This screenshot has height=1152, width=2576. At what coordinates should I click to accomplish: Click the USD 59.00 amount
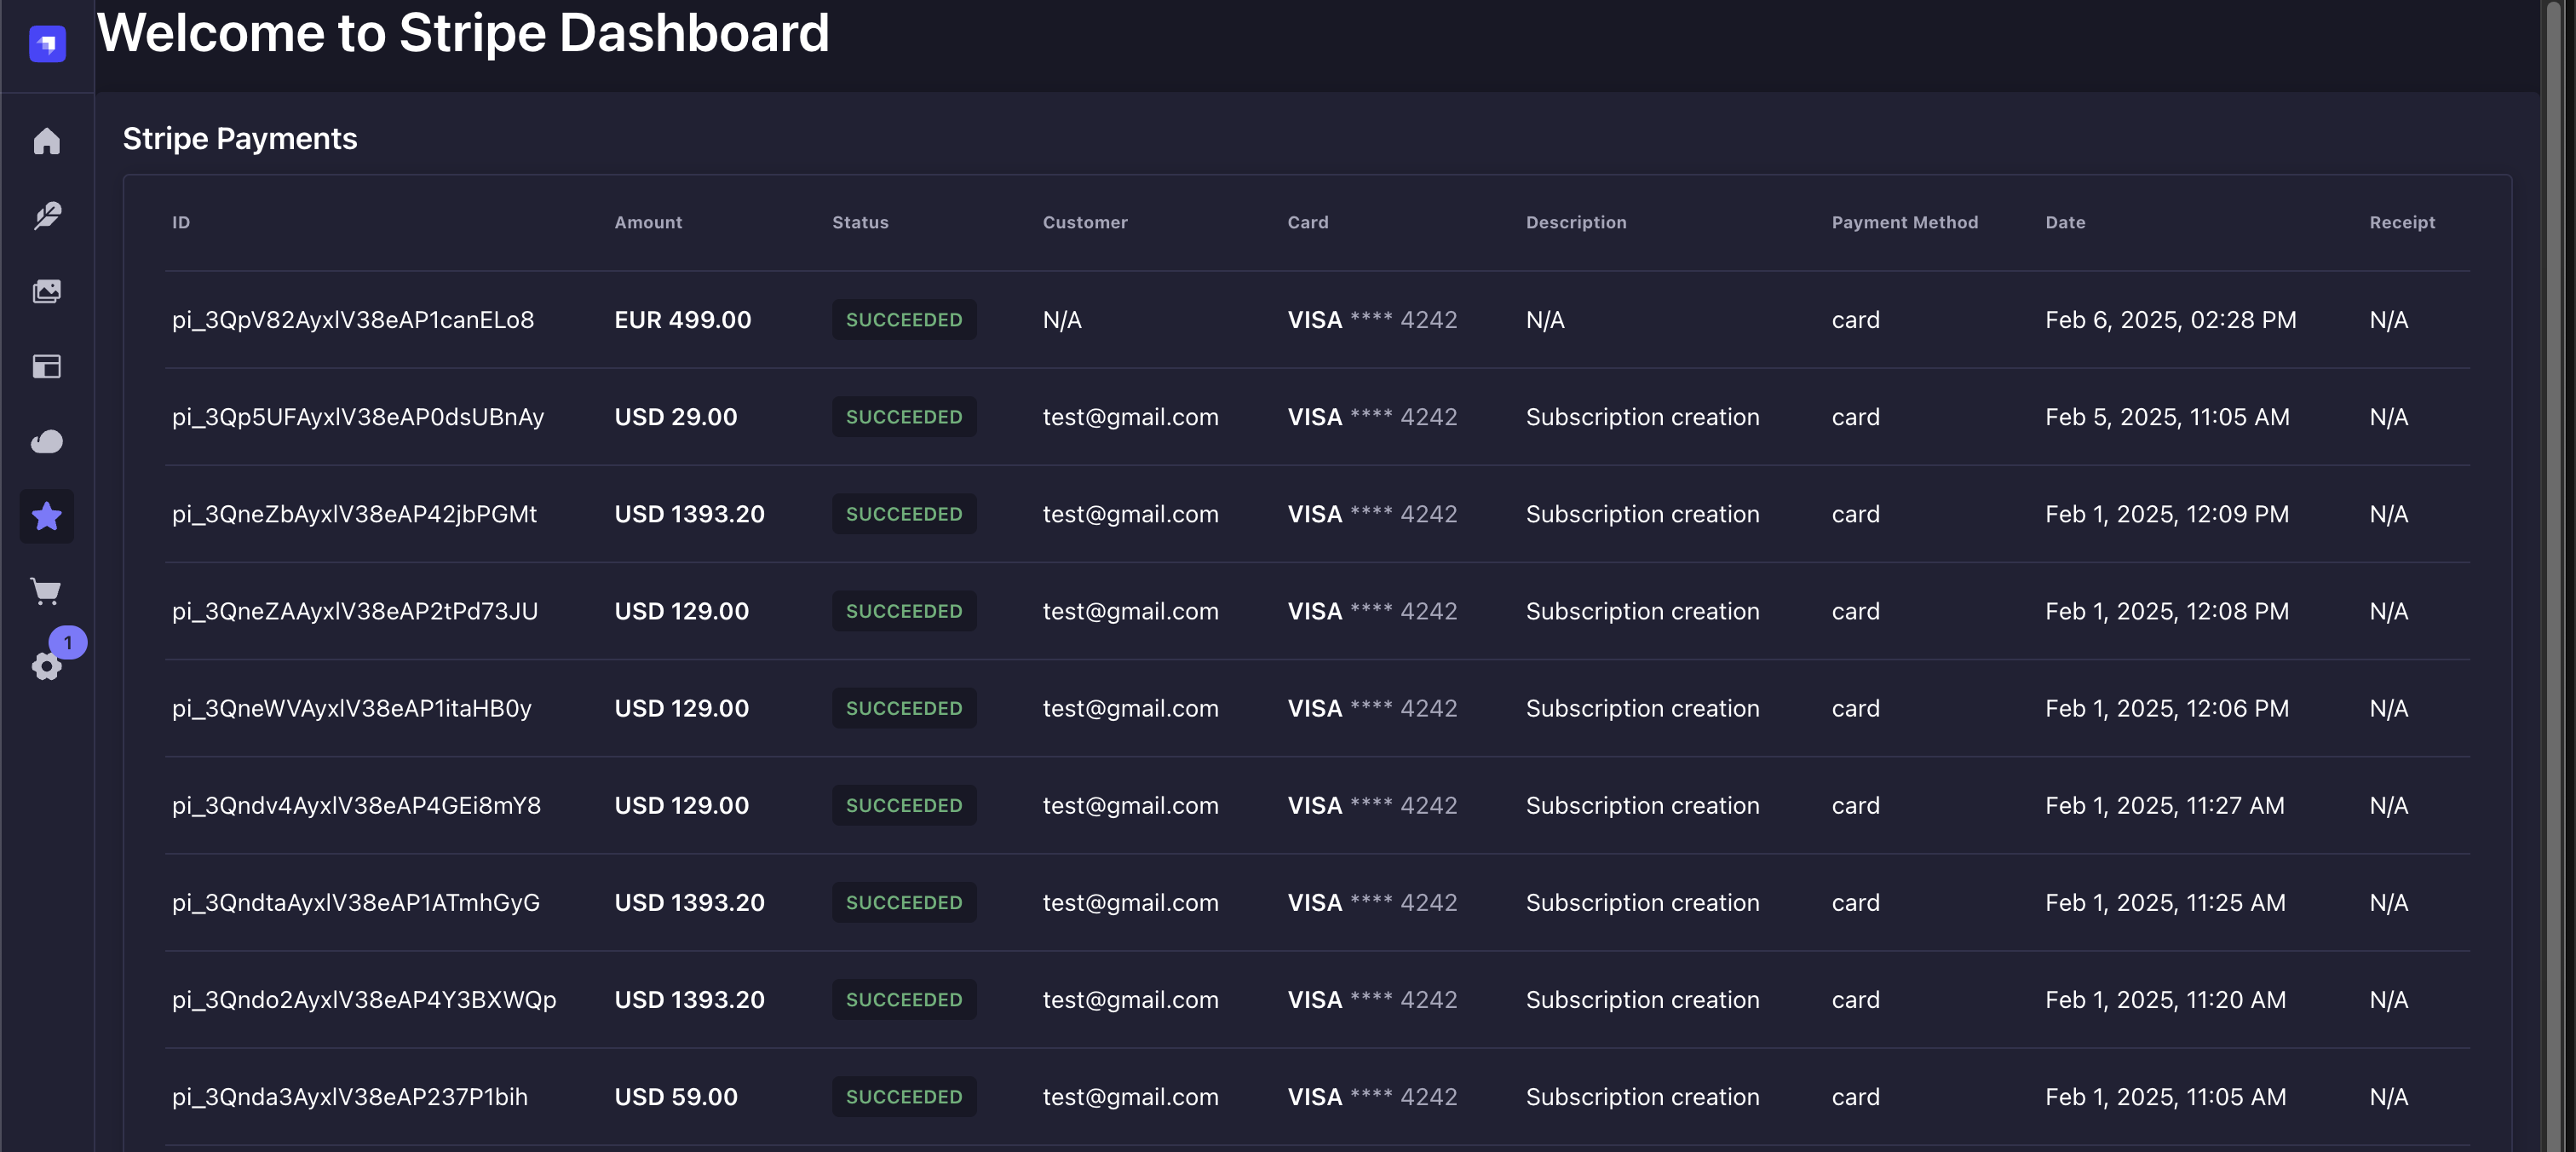coord(676,1096)
